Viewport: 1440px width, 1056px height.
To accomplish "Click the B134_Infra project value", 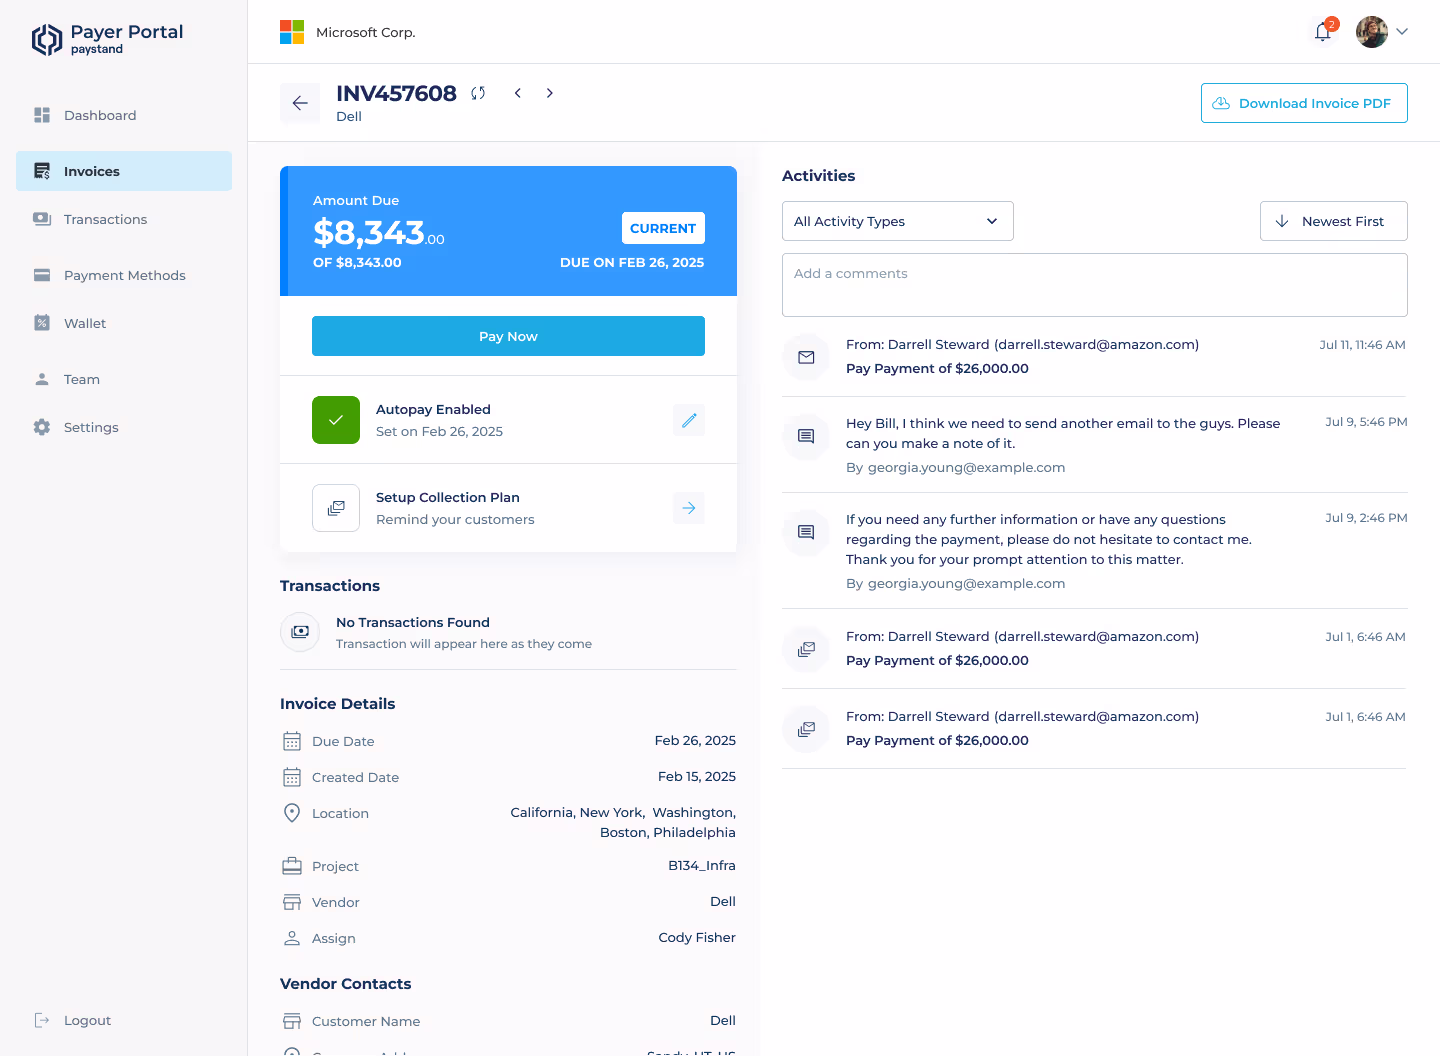I will point(702,865).
